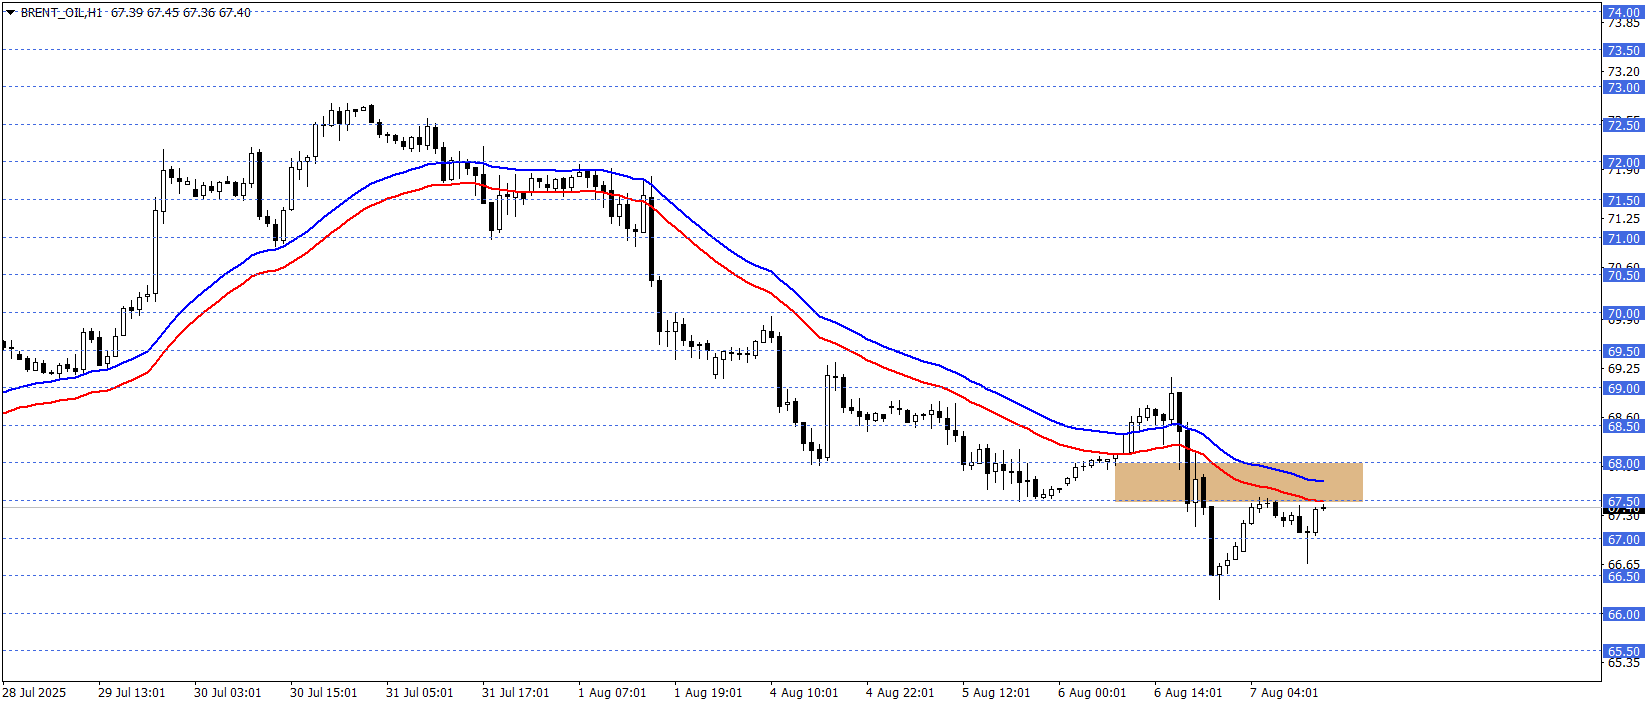The image size is (1651, 705).
Task: Click the 71.50 price level label
Action: 1623,200
